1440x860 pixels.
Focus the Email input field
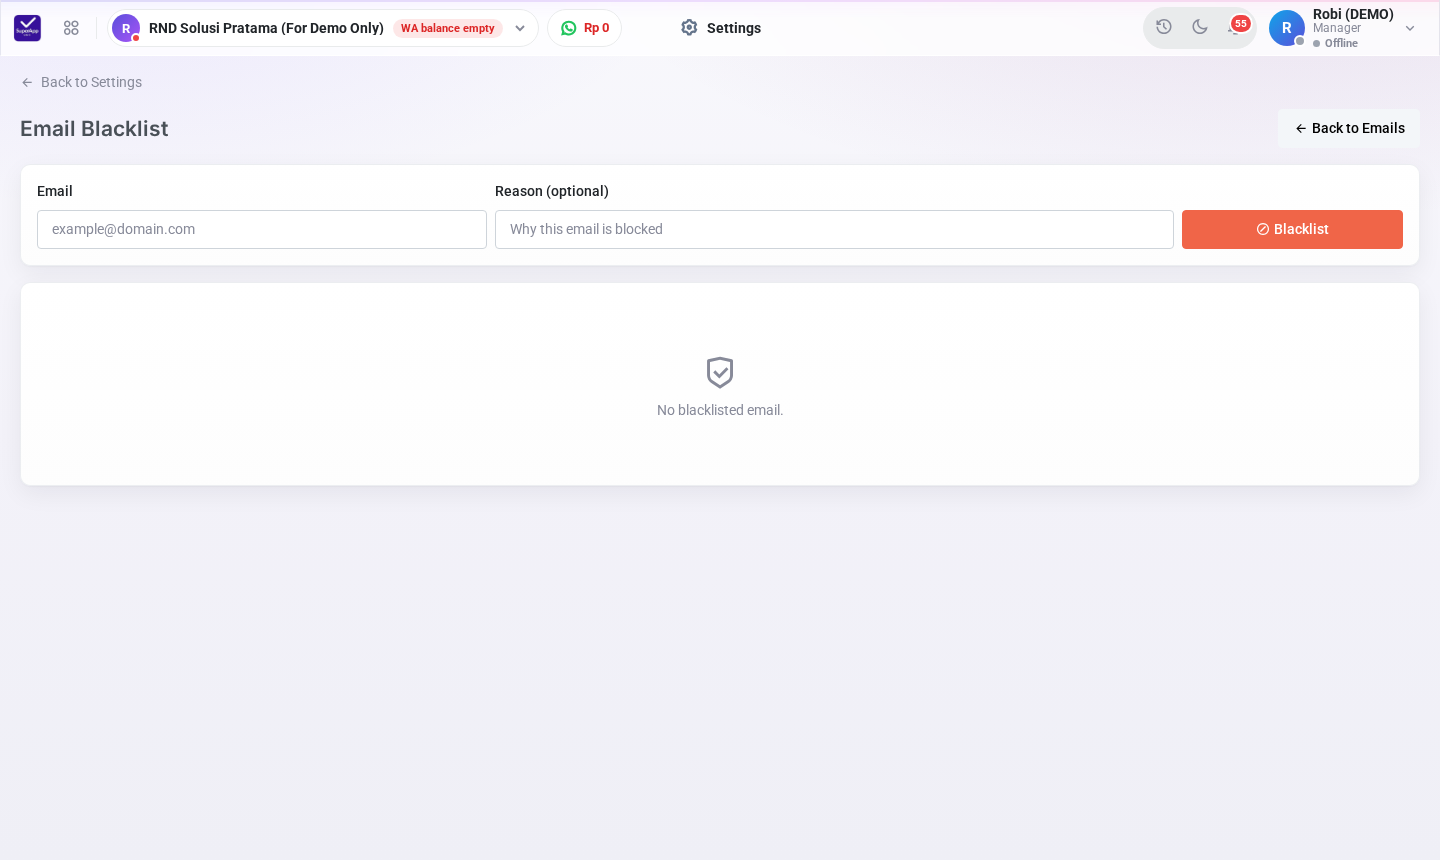262,229
